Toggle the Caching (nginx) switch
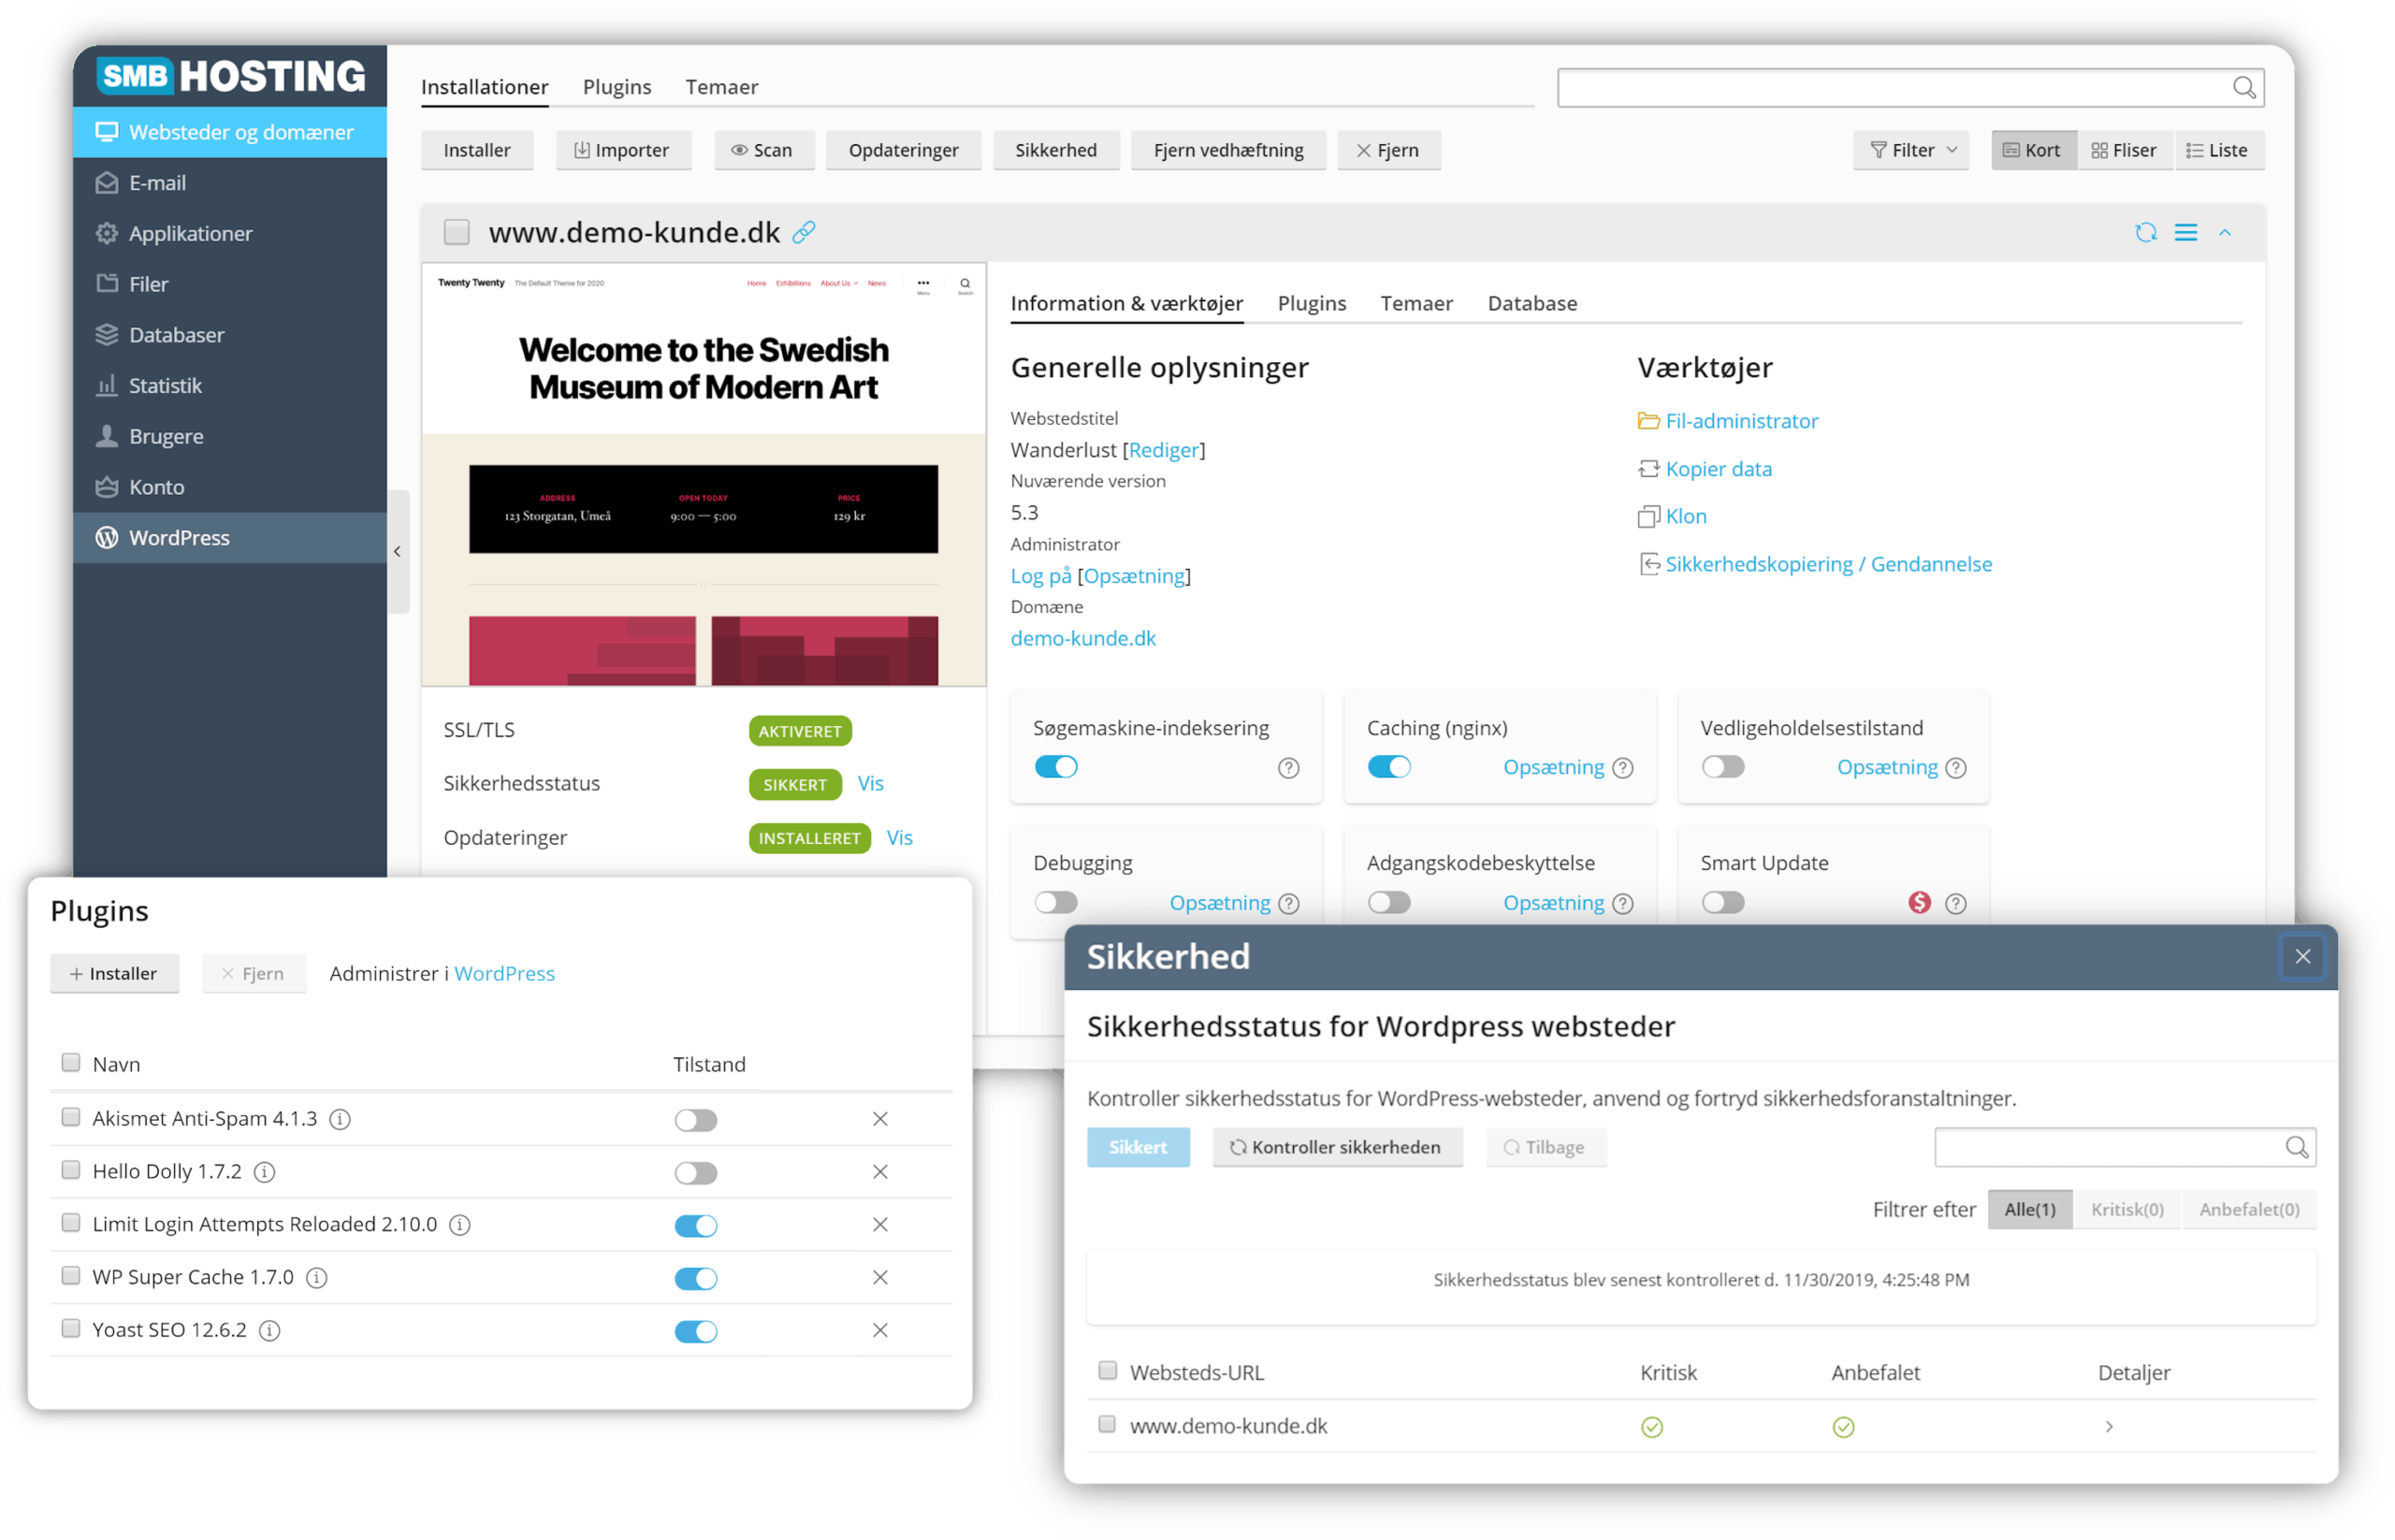Image resolution: width=2395 pixels, height=1540 pixels. coord(1389,767)
